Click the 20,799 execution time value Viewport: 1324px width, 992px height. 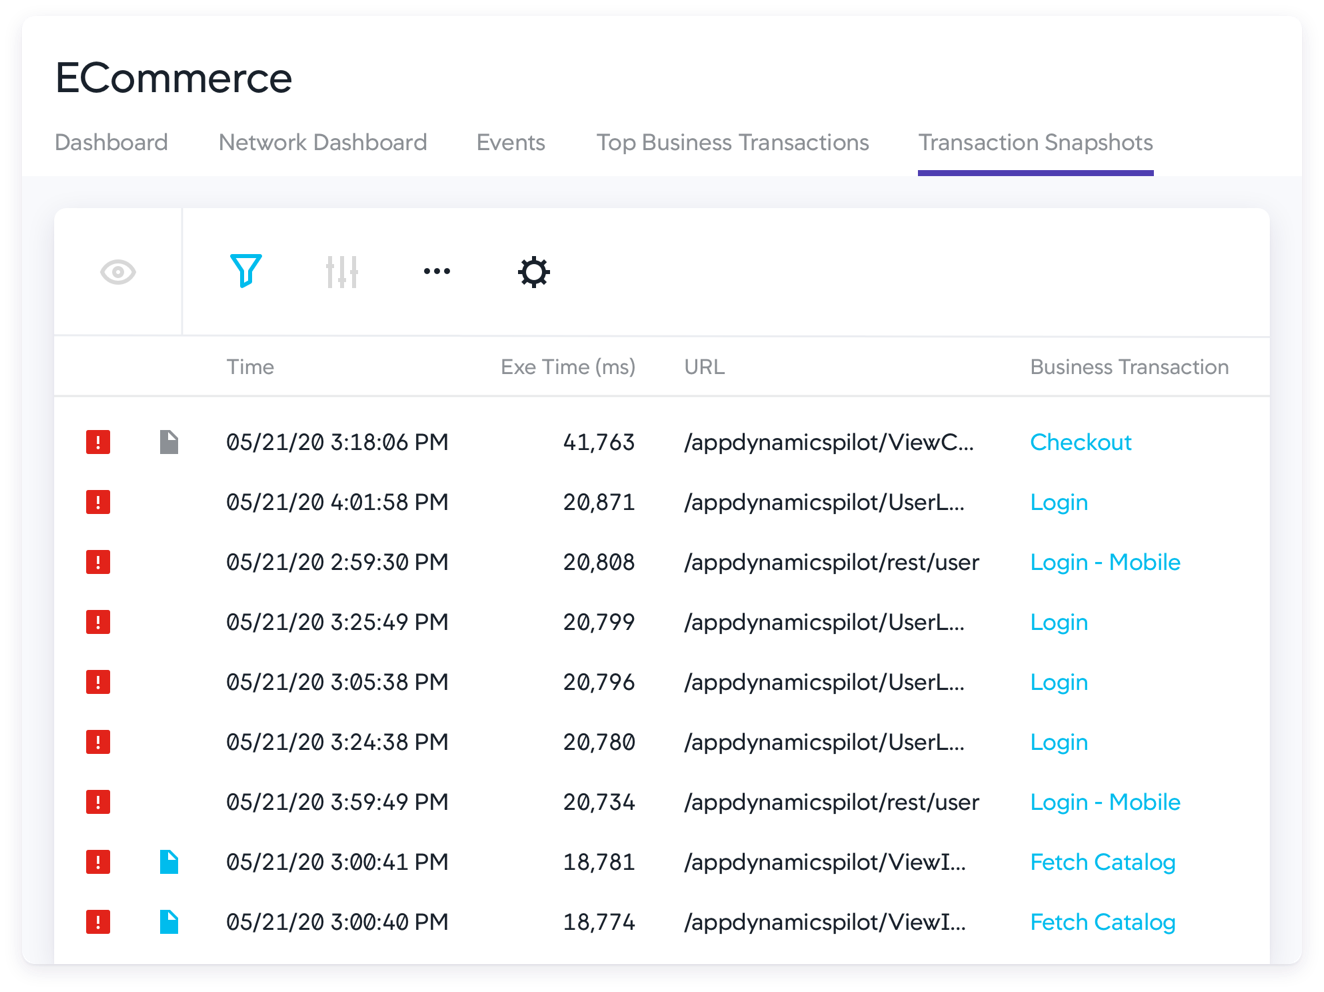tap(599, 622)
